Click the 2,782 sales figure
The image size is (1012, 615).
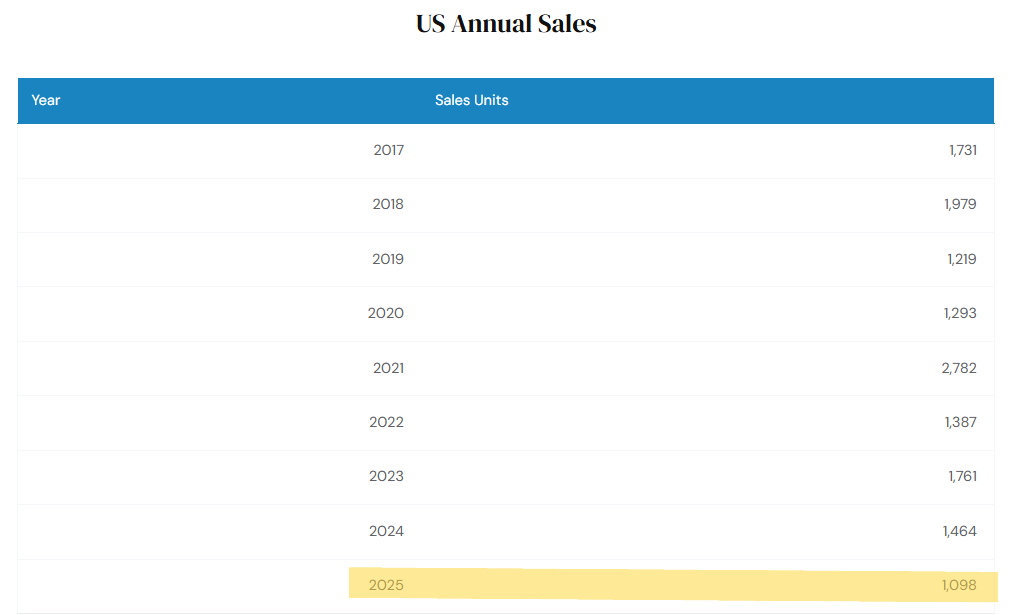coord(959,368)
